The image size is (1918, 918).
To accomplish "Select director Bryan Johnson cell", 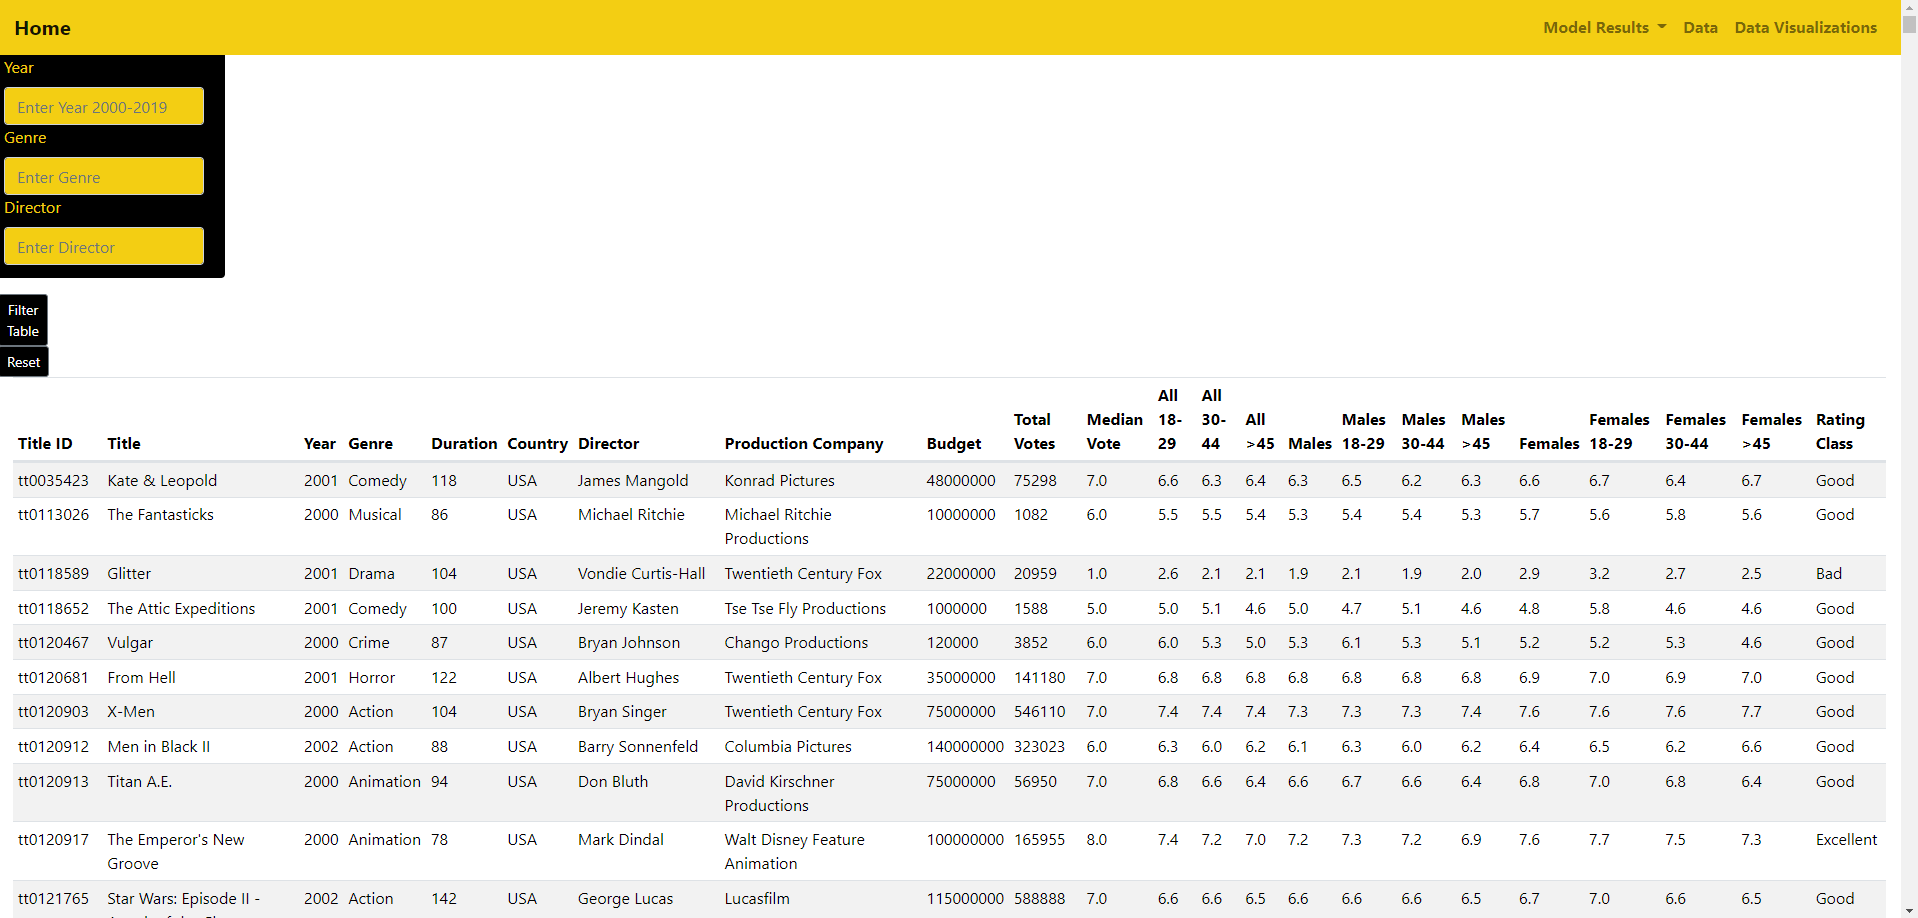I will click(x=629, y=642).
